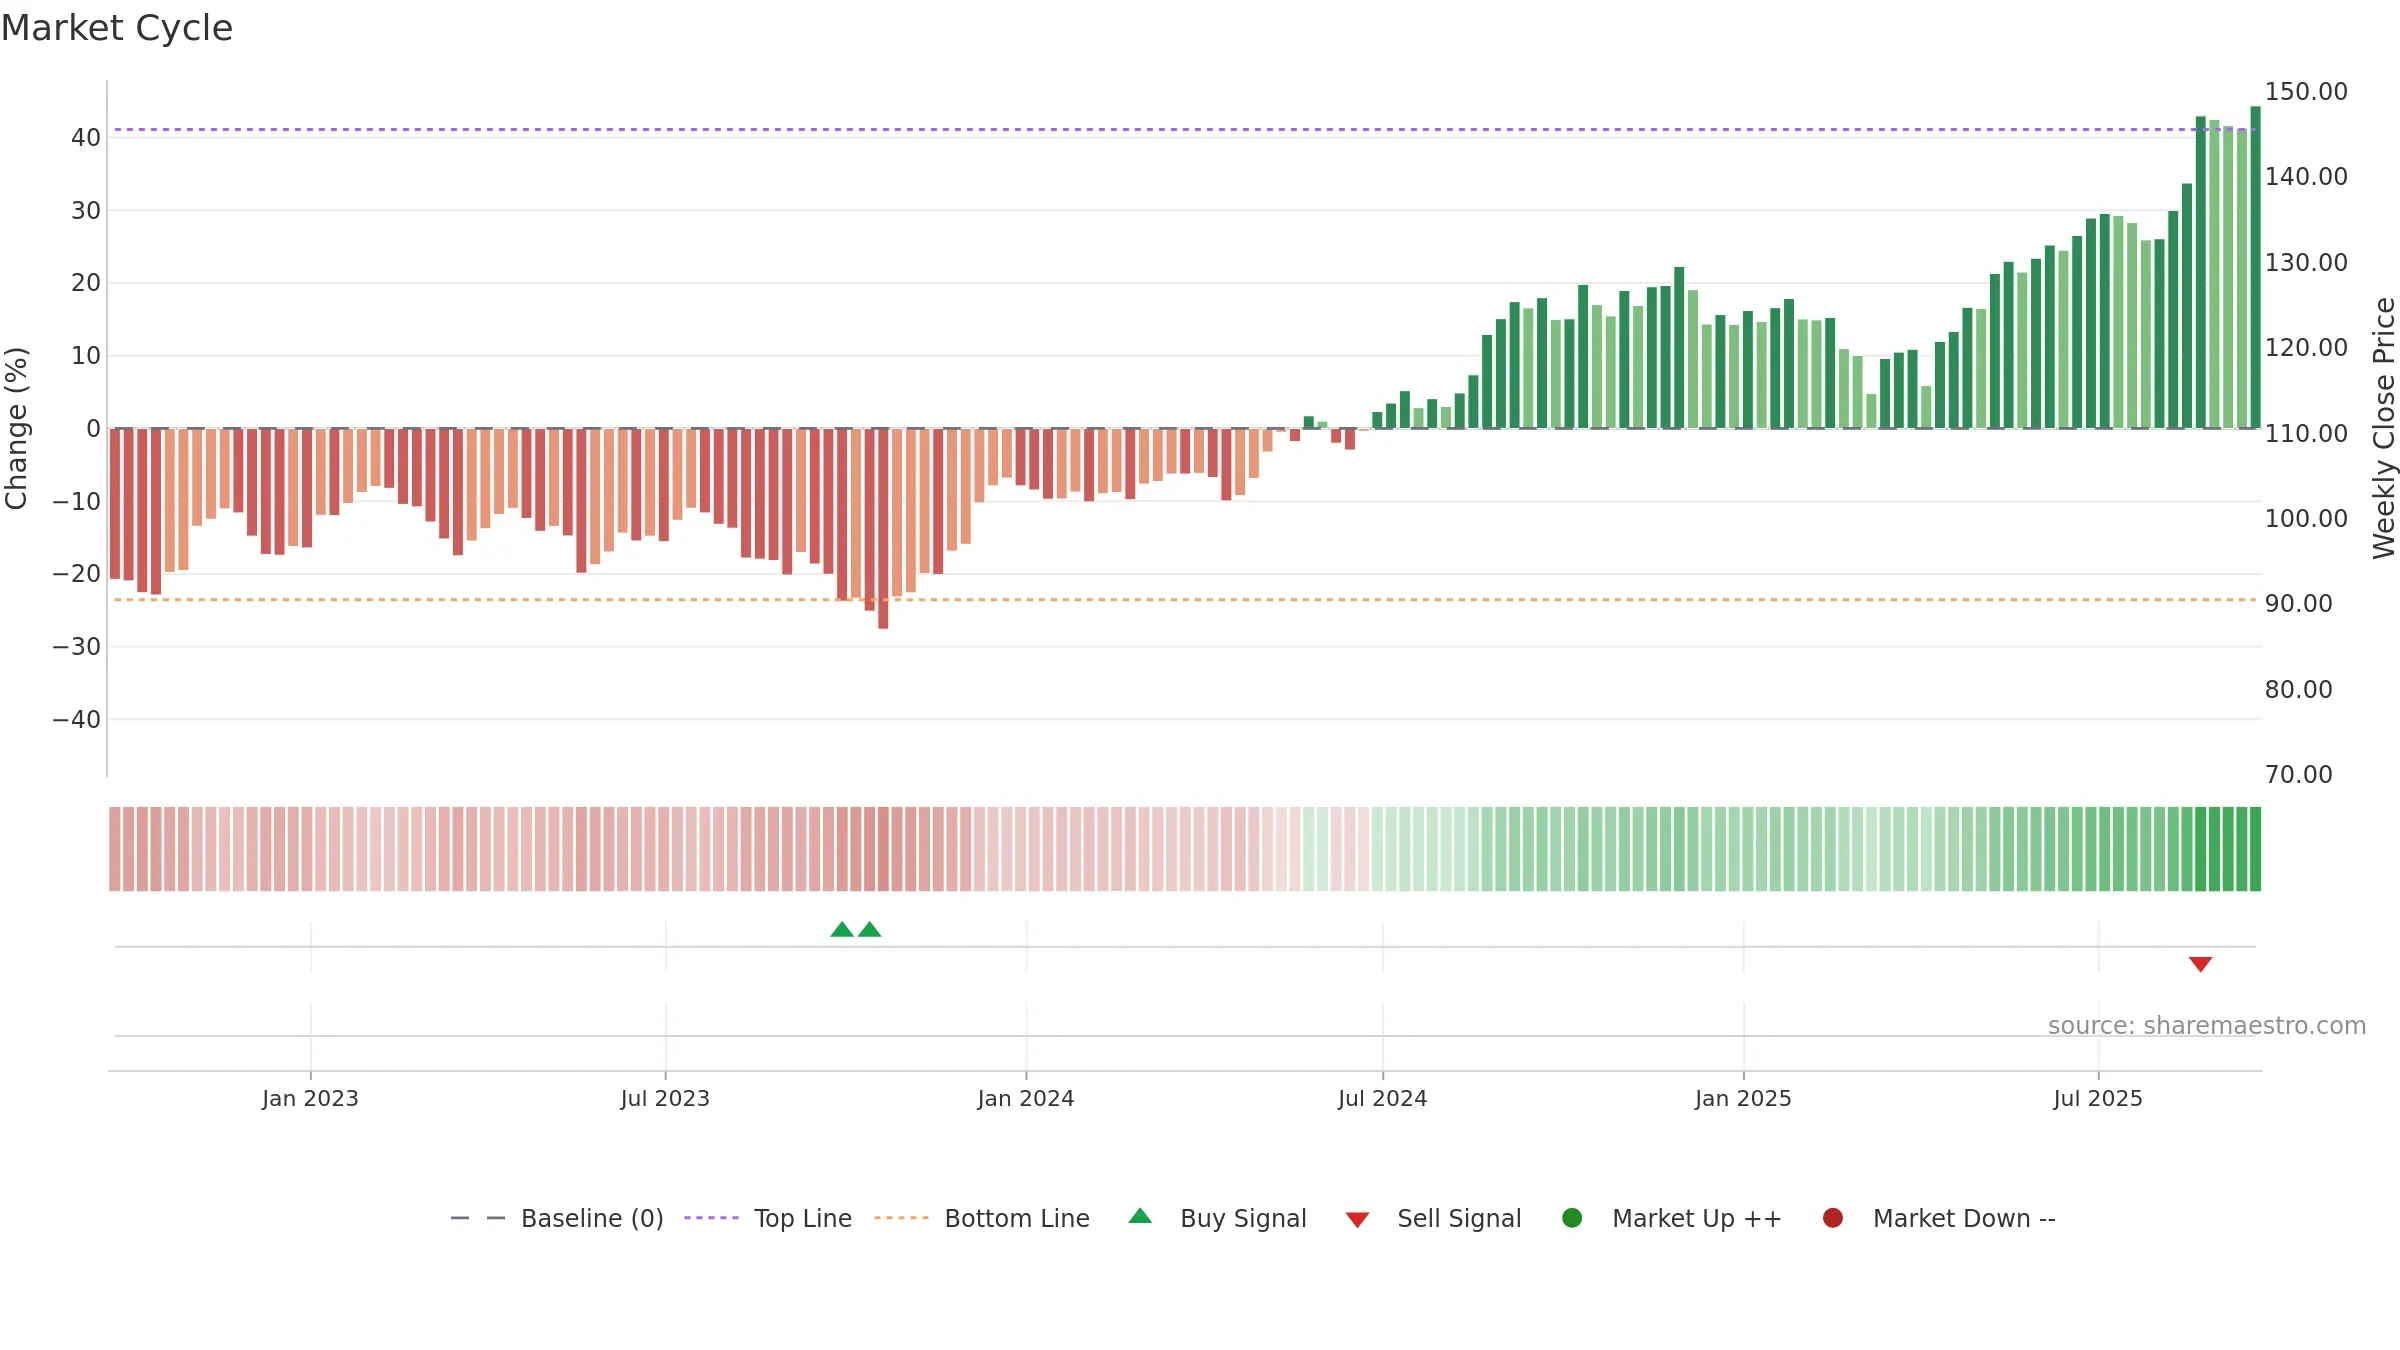
Task: Click the Buy Signal legend label
Action: click(1243, 1218)
